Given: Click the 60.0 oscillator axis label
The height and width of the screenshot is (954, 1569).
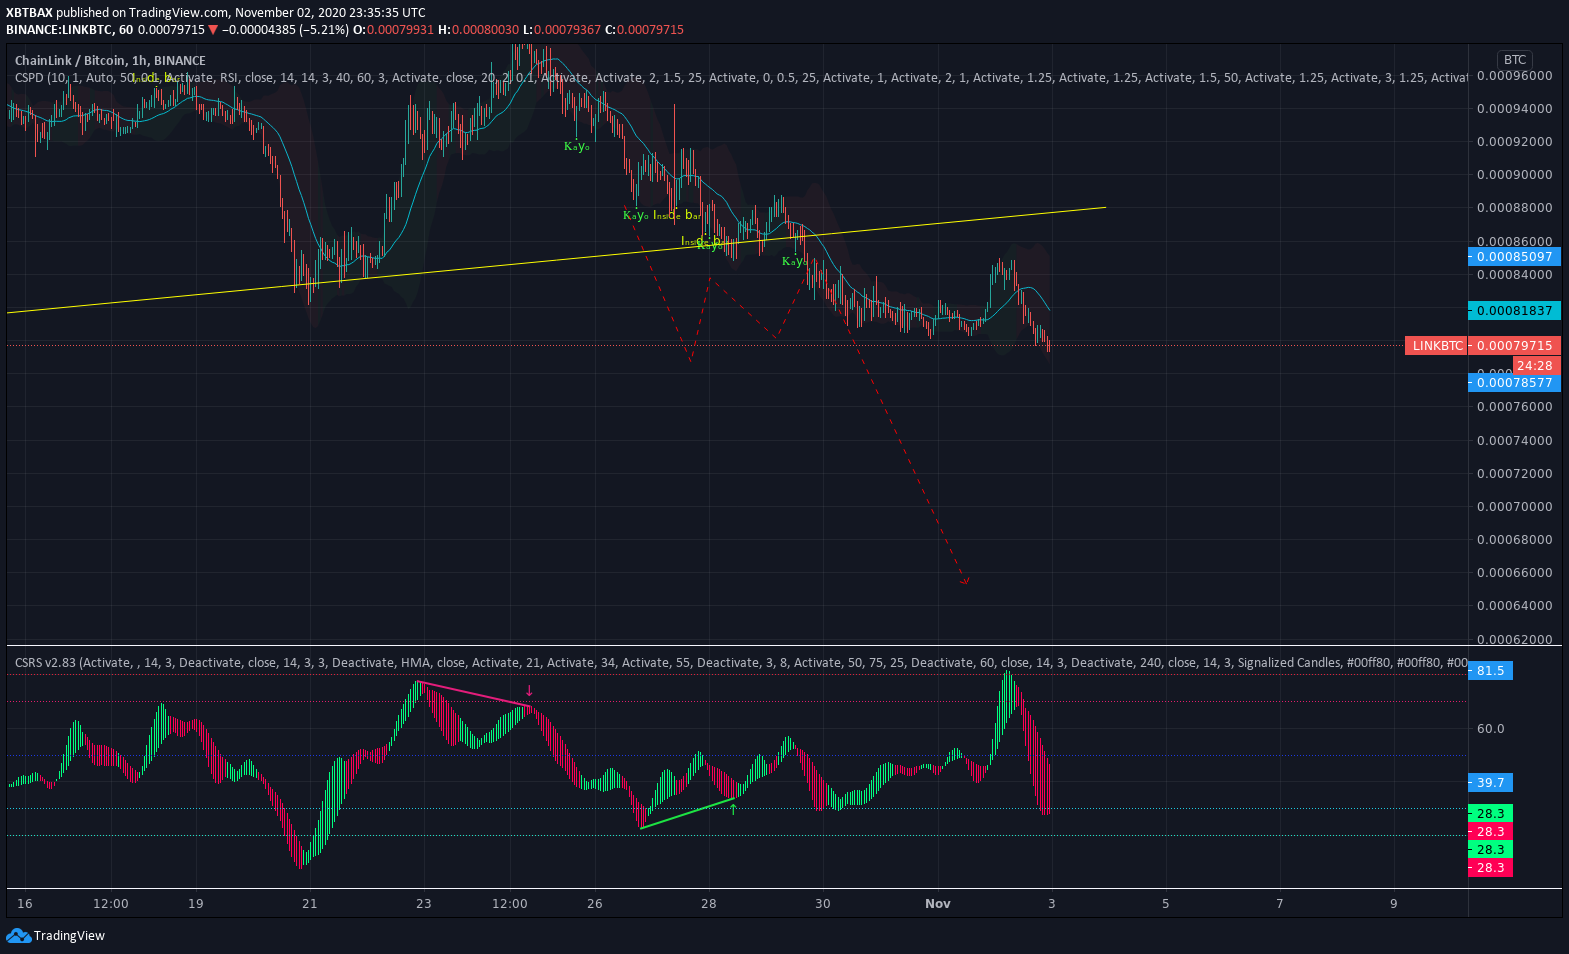Looking at the screenshot, I should (1491, 729).
